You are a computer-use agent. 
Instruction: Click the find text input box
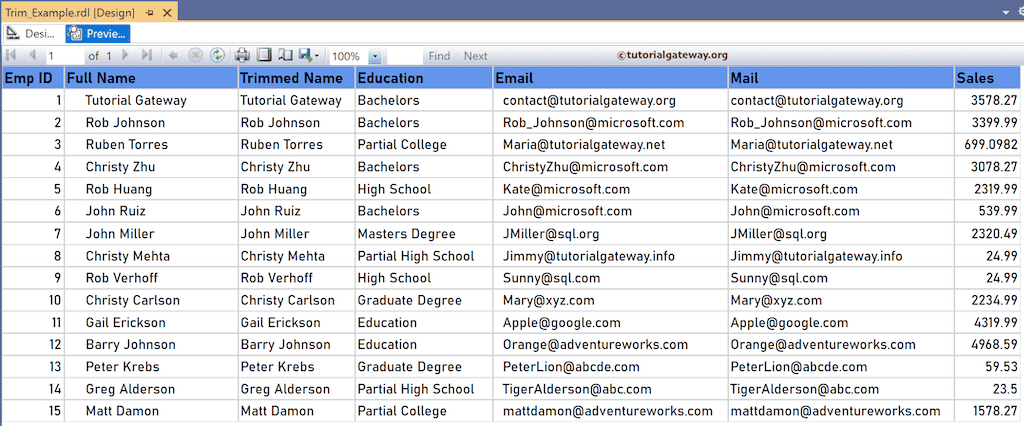click(x=404, y=56)
